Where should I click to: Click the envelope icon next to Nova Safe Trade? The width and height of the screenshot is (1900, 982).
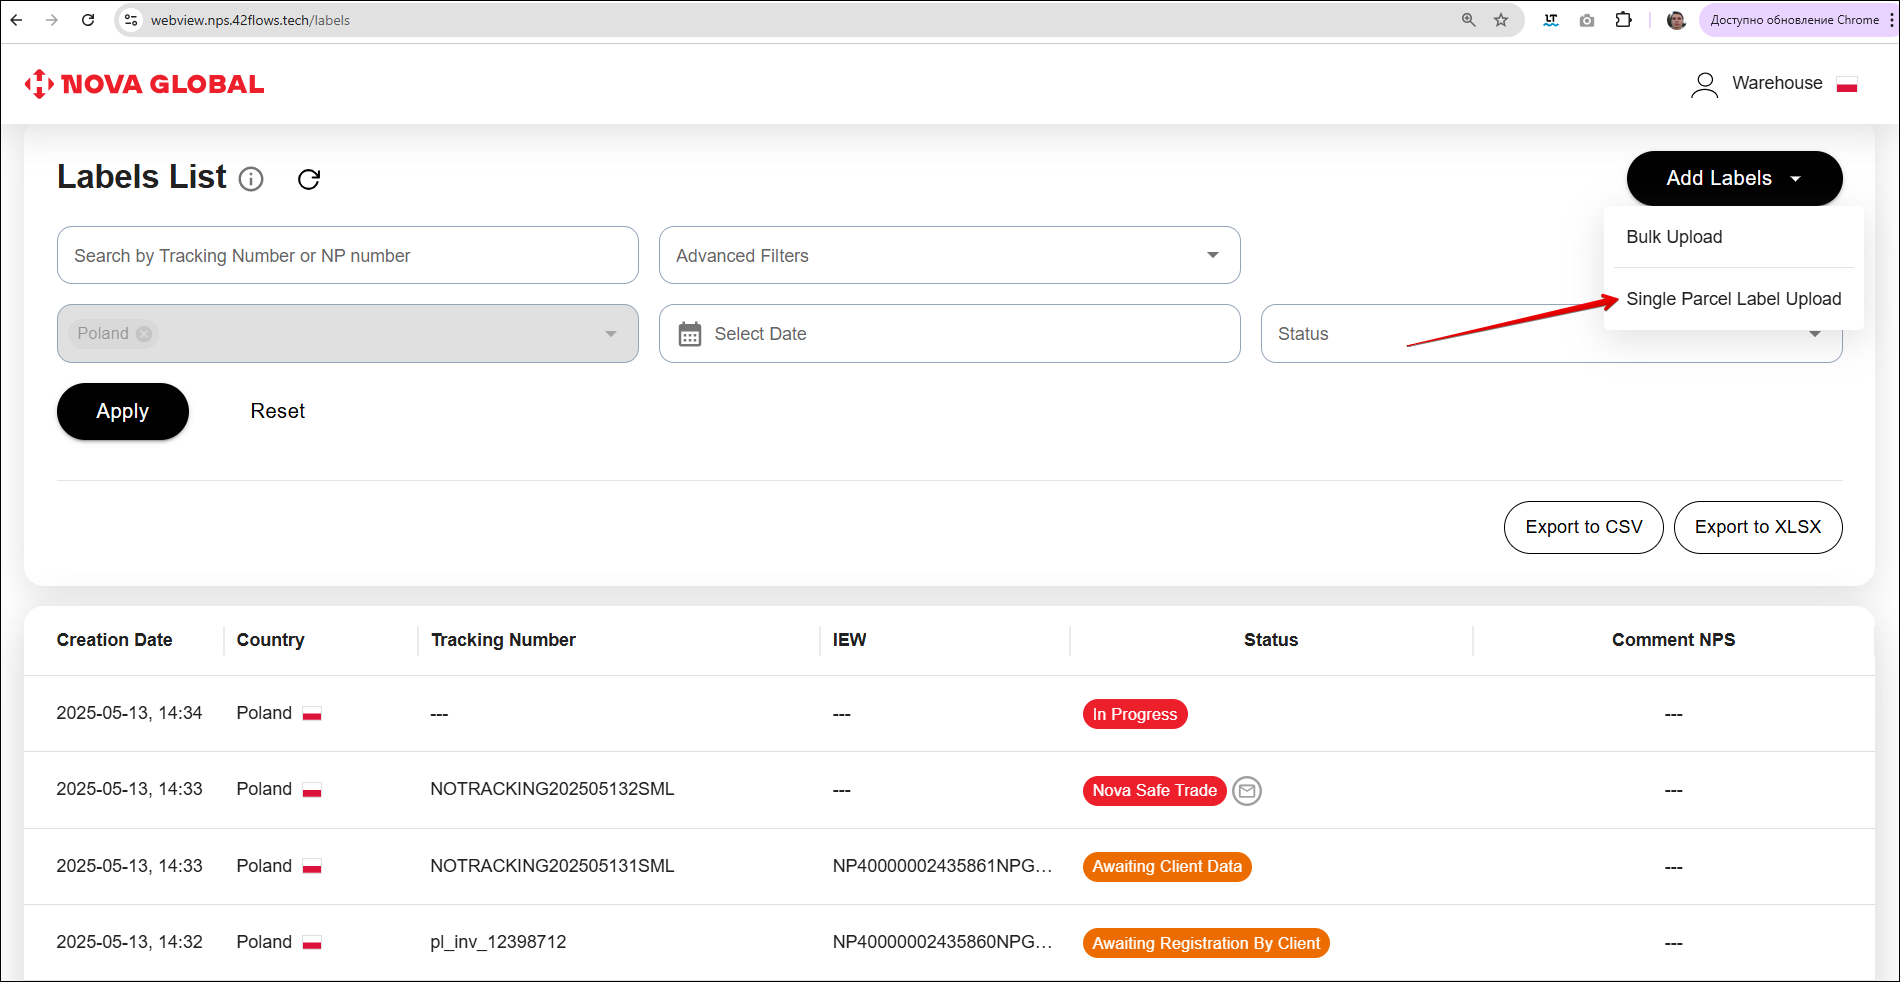click(1246, 791)
